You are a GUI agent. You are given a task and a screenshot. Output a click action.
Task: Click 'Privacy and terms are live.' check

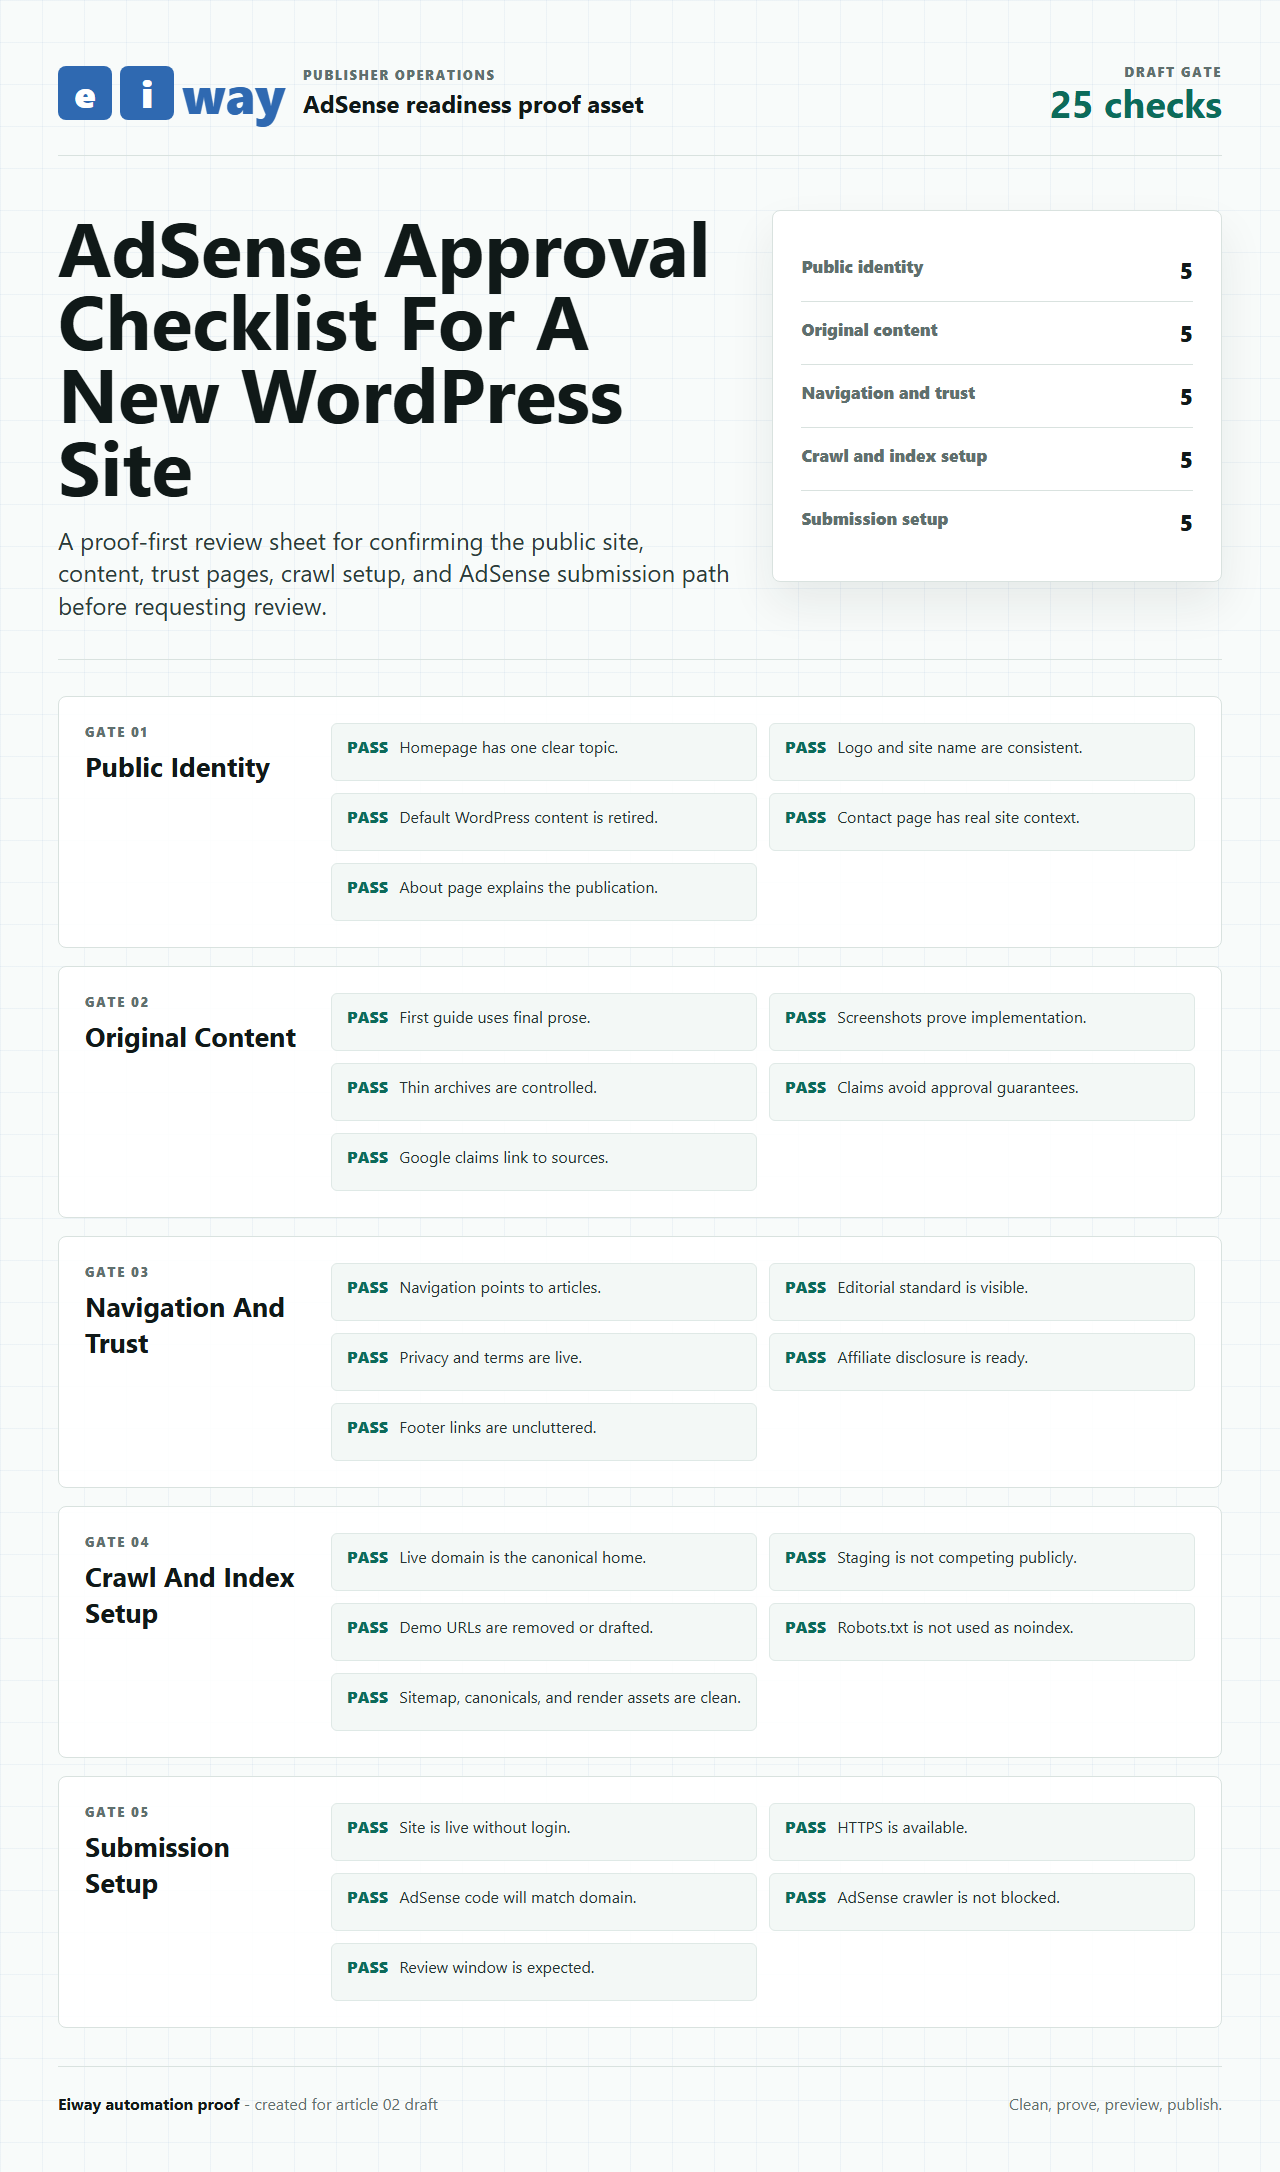click(x=544, y=1362)
